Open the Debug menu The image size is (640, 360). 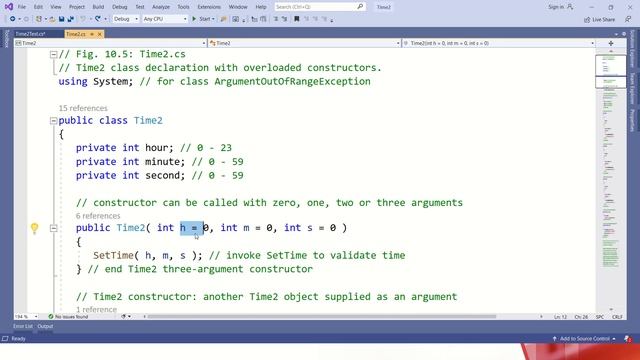[120, 7]
